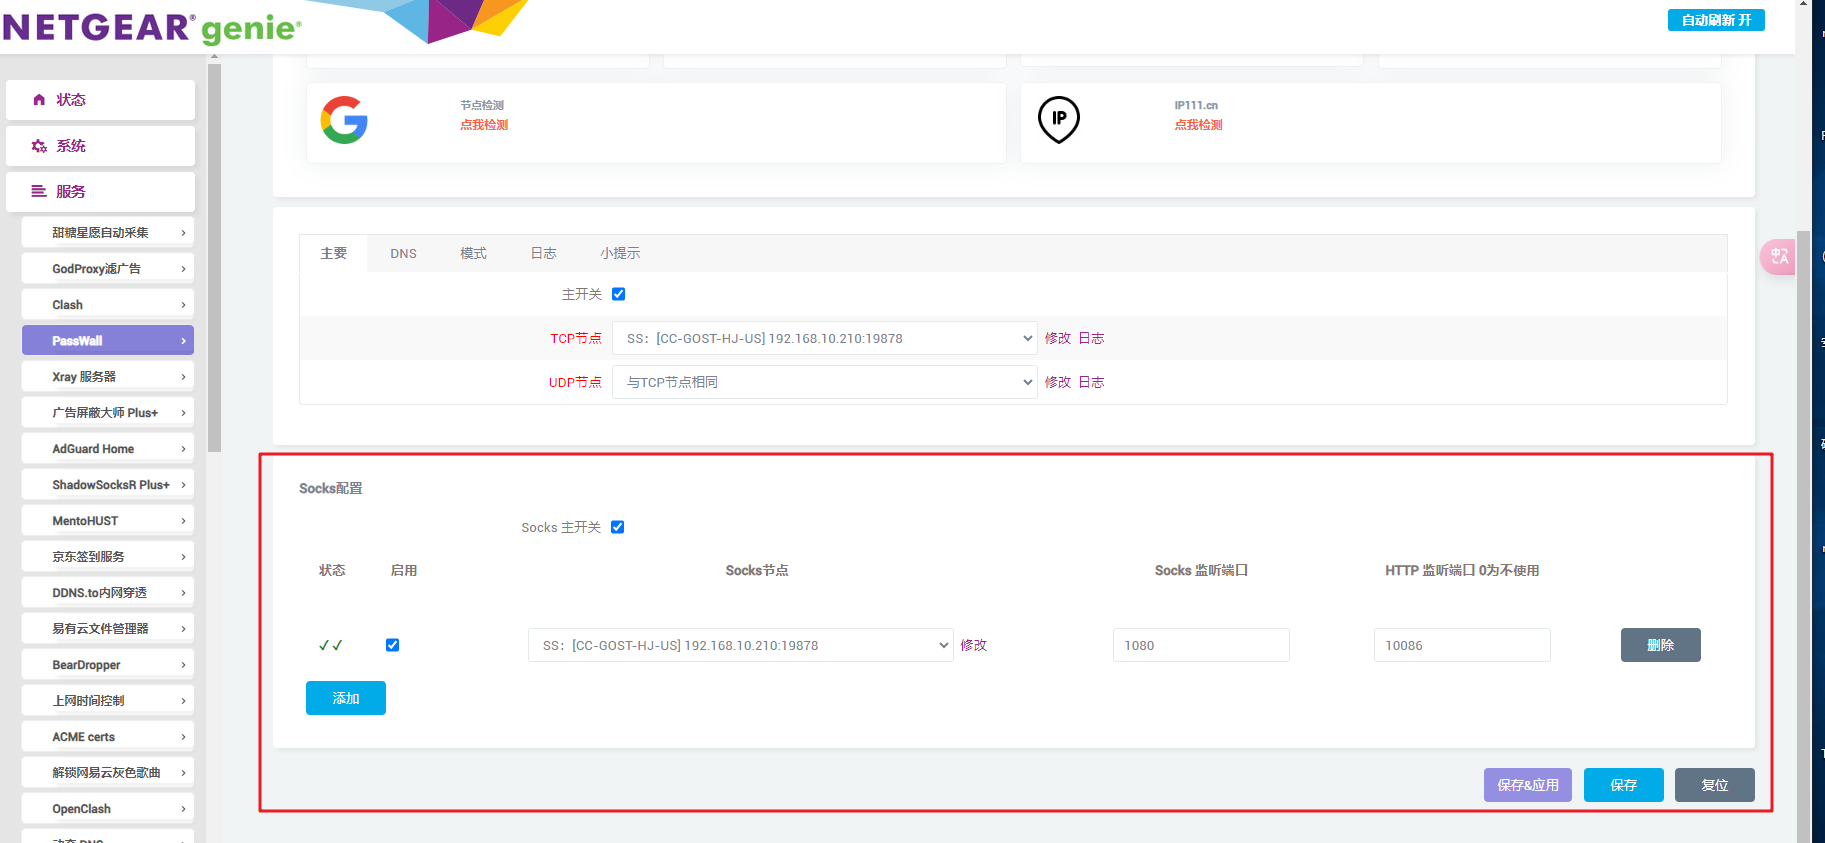Toggle the Socks 主开关 checkbox

pyautogui.click(x=617, y=527)
